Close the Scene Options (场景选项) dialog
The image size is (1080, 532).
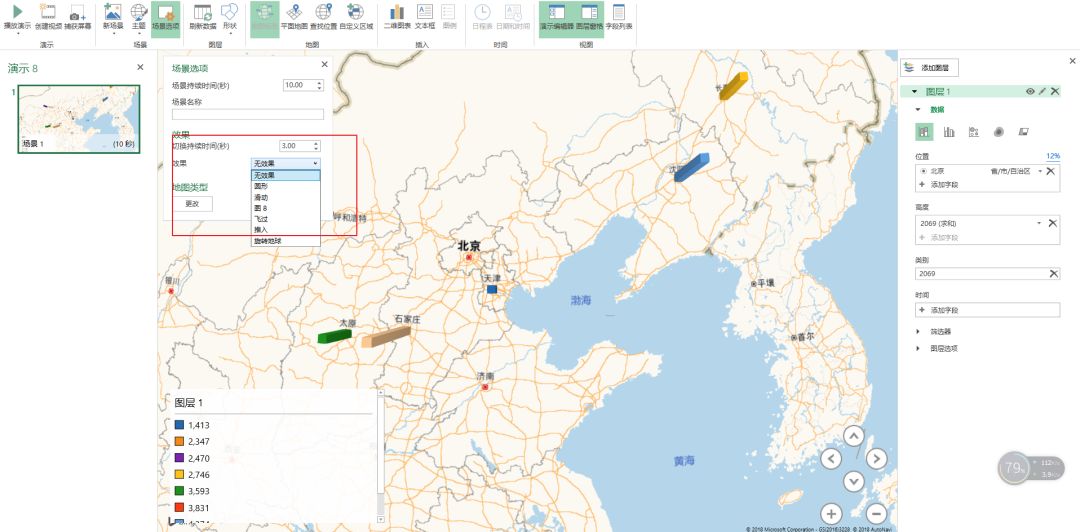point(325,64)
